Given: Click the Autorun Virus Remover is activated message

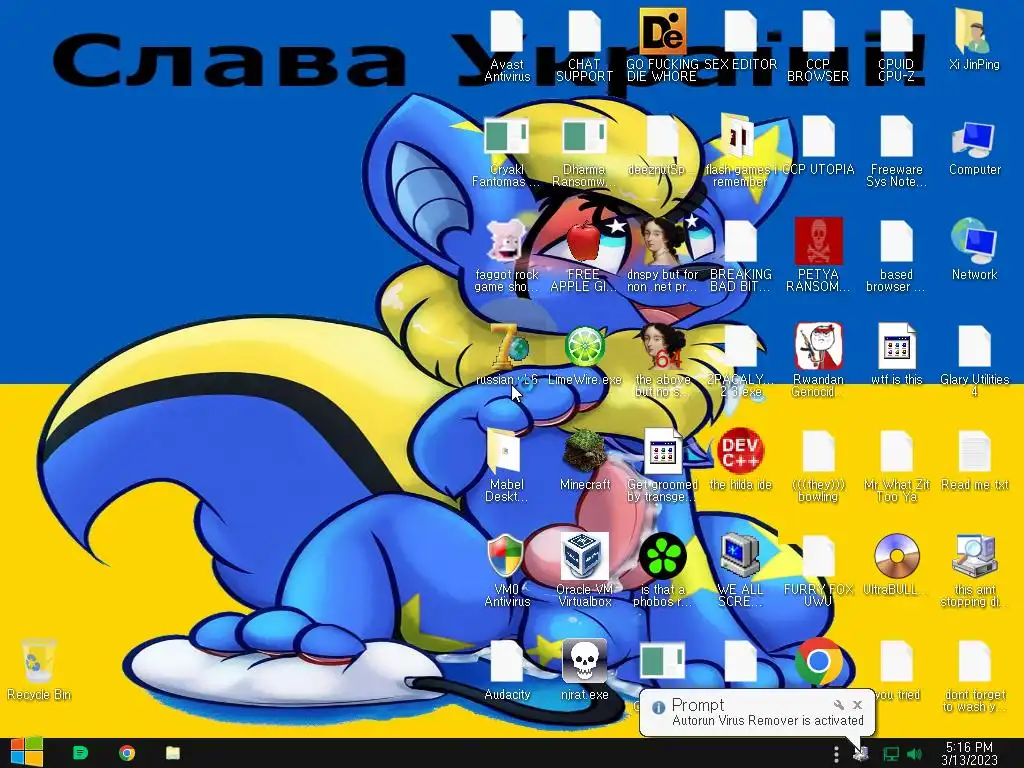Looking at the screenshot, I should tap(768, 720).
